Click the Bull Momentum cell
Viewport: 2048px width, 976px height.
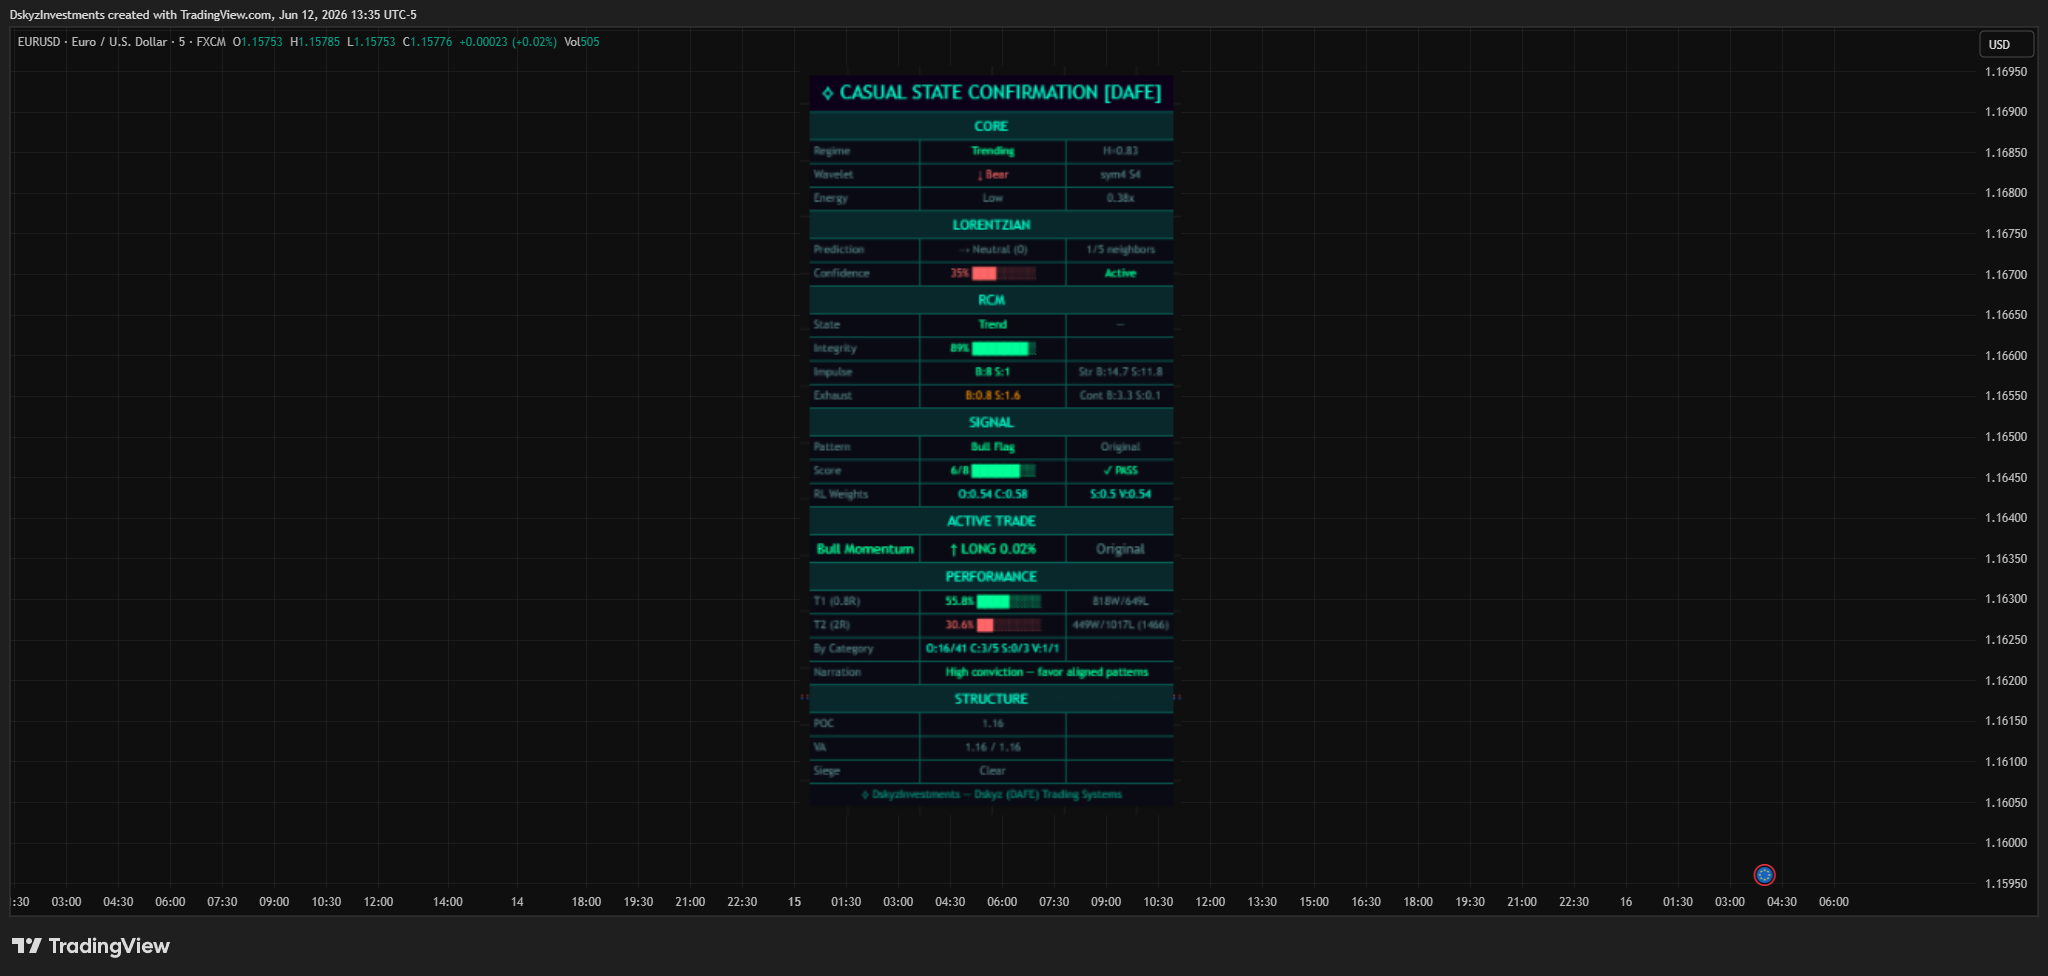[x=865, y=549]
